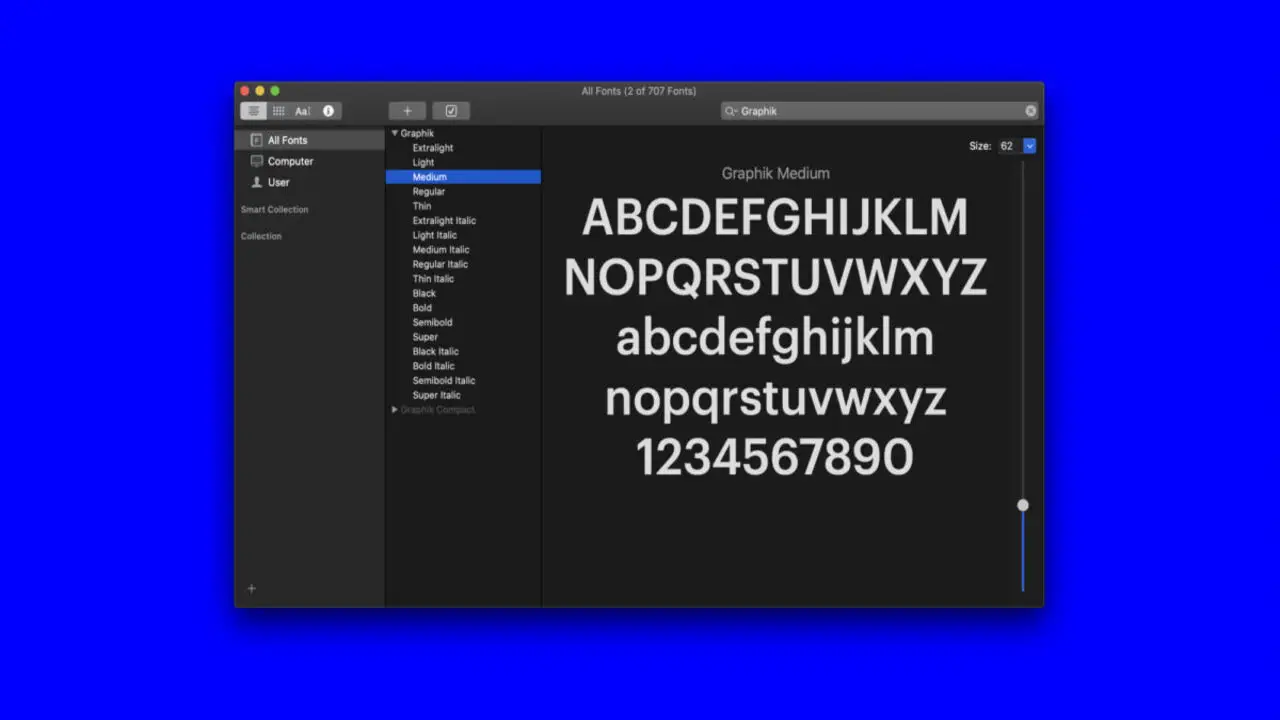
Task: Switch to the sample preview view icon
Action: coord(254,111)
